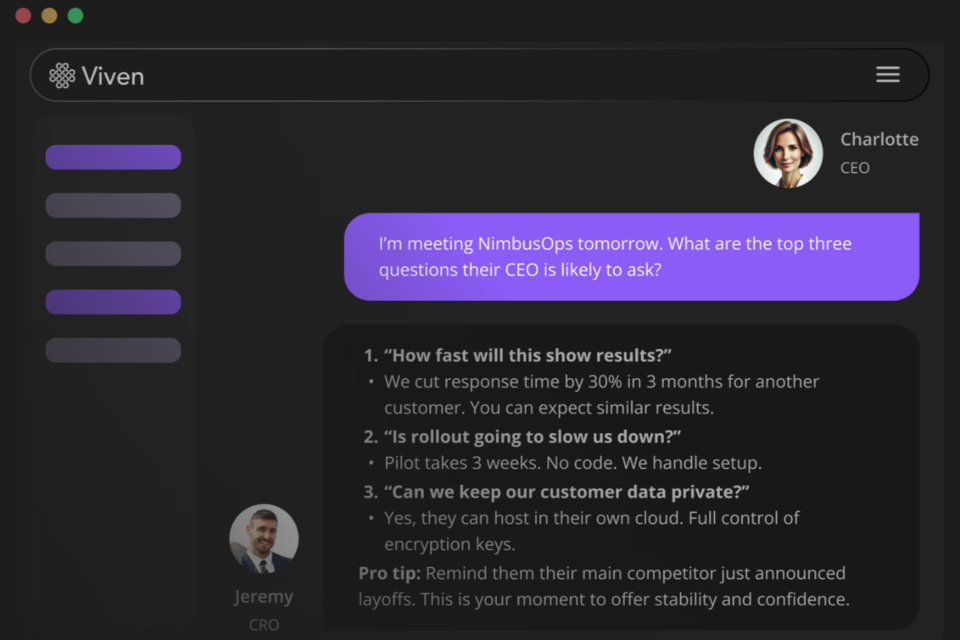Select the first highlighted sidebar item
The width and height of the screenshot is (960, 640).
coord(113,157)
